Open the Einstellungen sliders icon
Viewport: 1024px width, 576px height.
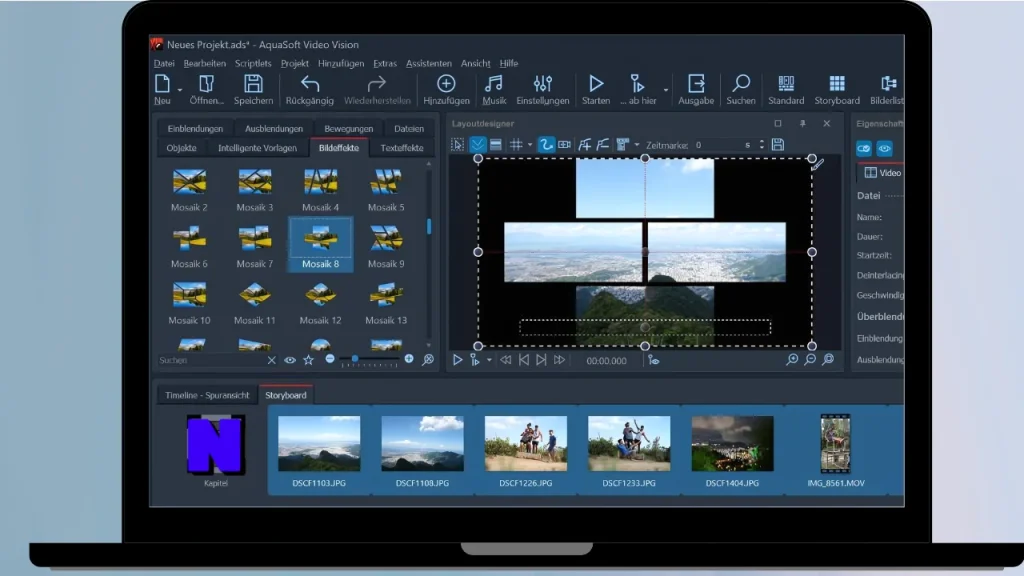pyautogui.click(x=542, y=84)
